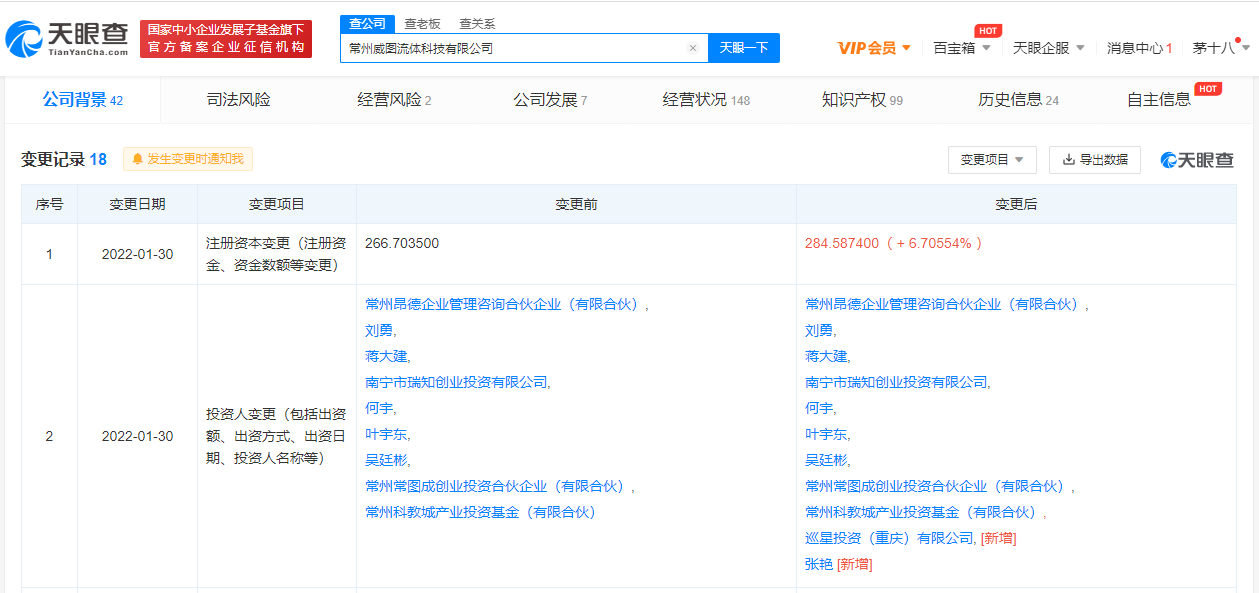Screen dimensions: 1259x593
Task: Switch to the 司法风险 tab
Action: tap(238, 100)
